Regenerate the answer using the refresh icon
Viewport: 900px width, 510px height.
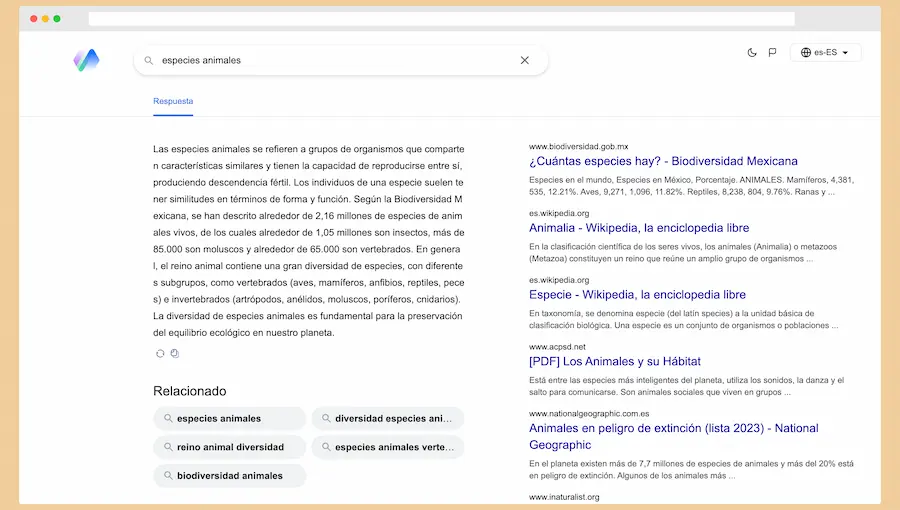(x=160, y=353)
